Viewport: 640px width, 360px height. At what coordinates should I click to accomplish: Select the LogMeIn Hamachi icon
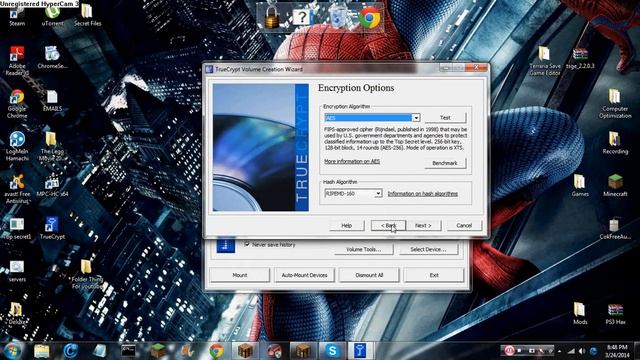17,146
